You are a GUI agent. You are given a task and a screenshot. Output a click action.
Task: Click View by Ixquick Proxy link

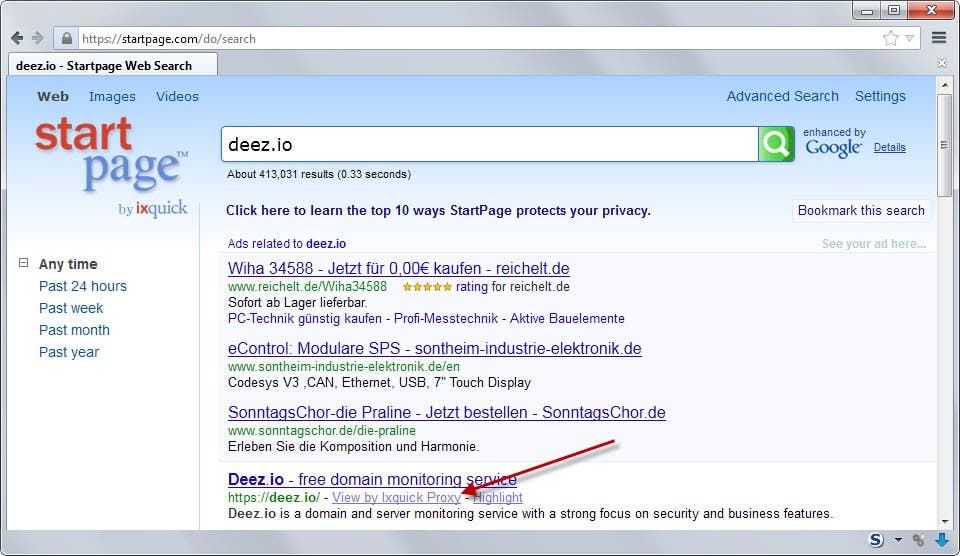point(396,498)
